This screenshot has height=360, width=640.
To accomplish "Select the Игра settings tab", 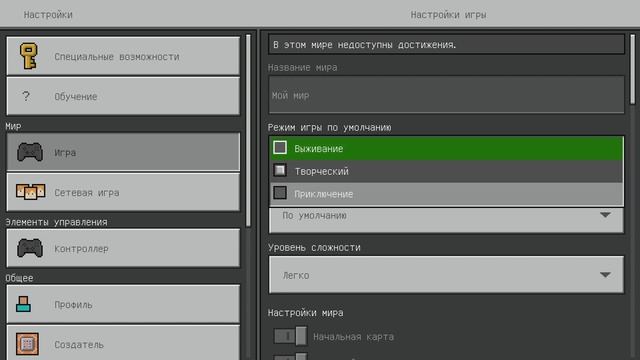I will 123,152.
